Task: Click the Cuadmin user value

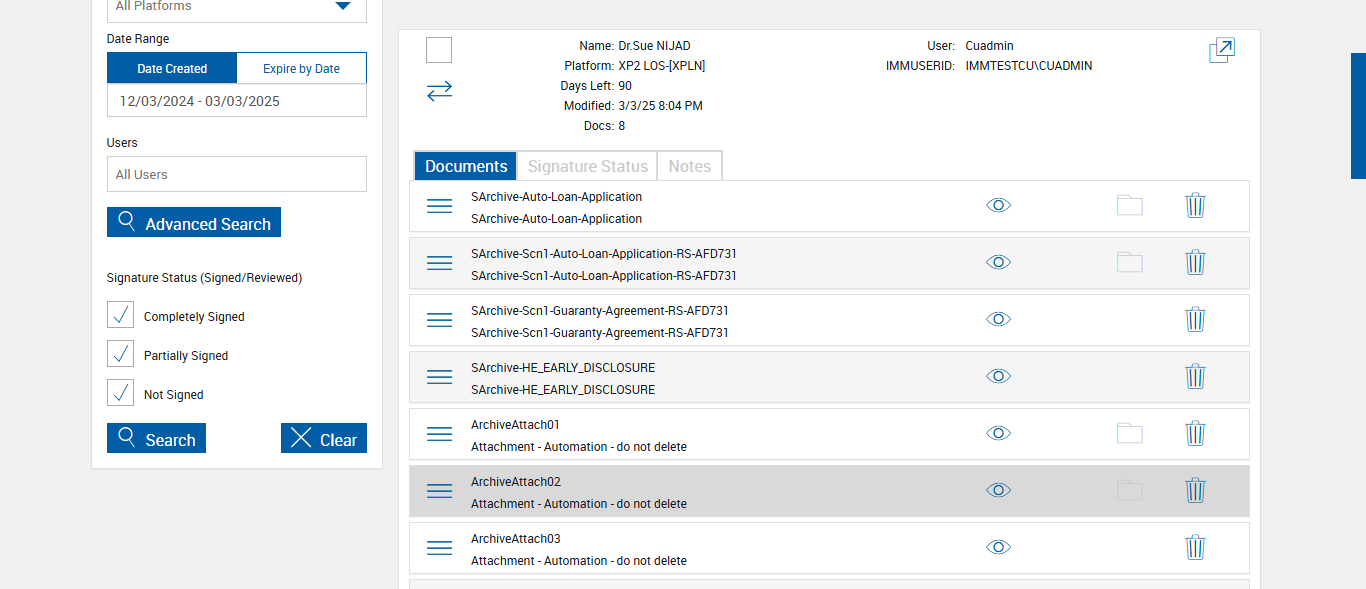Action: pos(989,46)
